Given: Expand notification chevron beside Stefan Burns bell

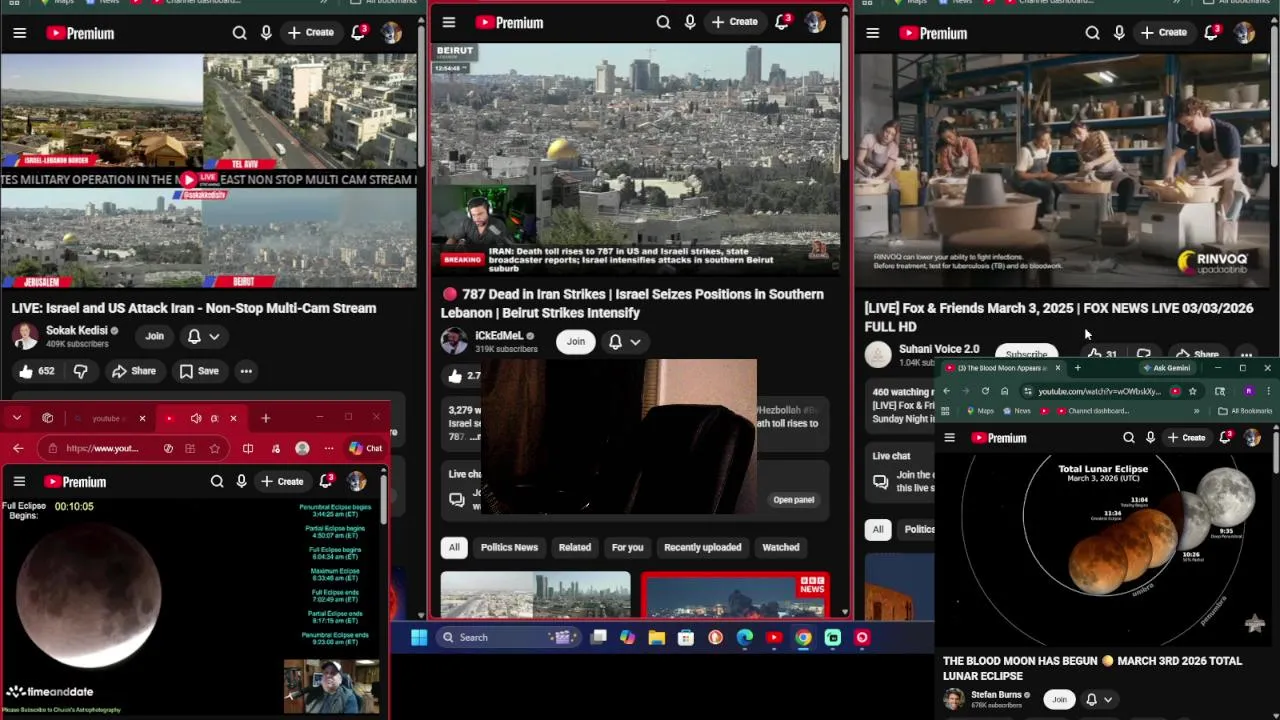Looking at the screenshot, I should click(1108, 699).
